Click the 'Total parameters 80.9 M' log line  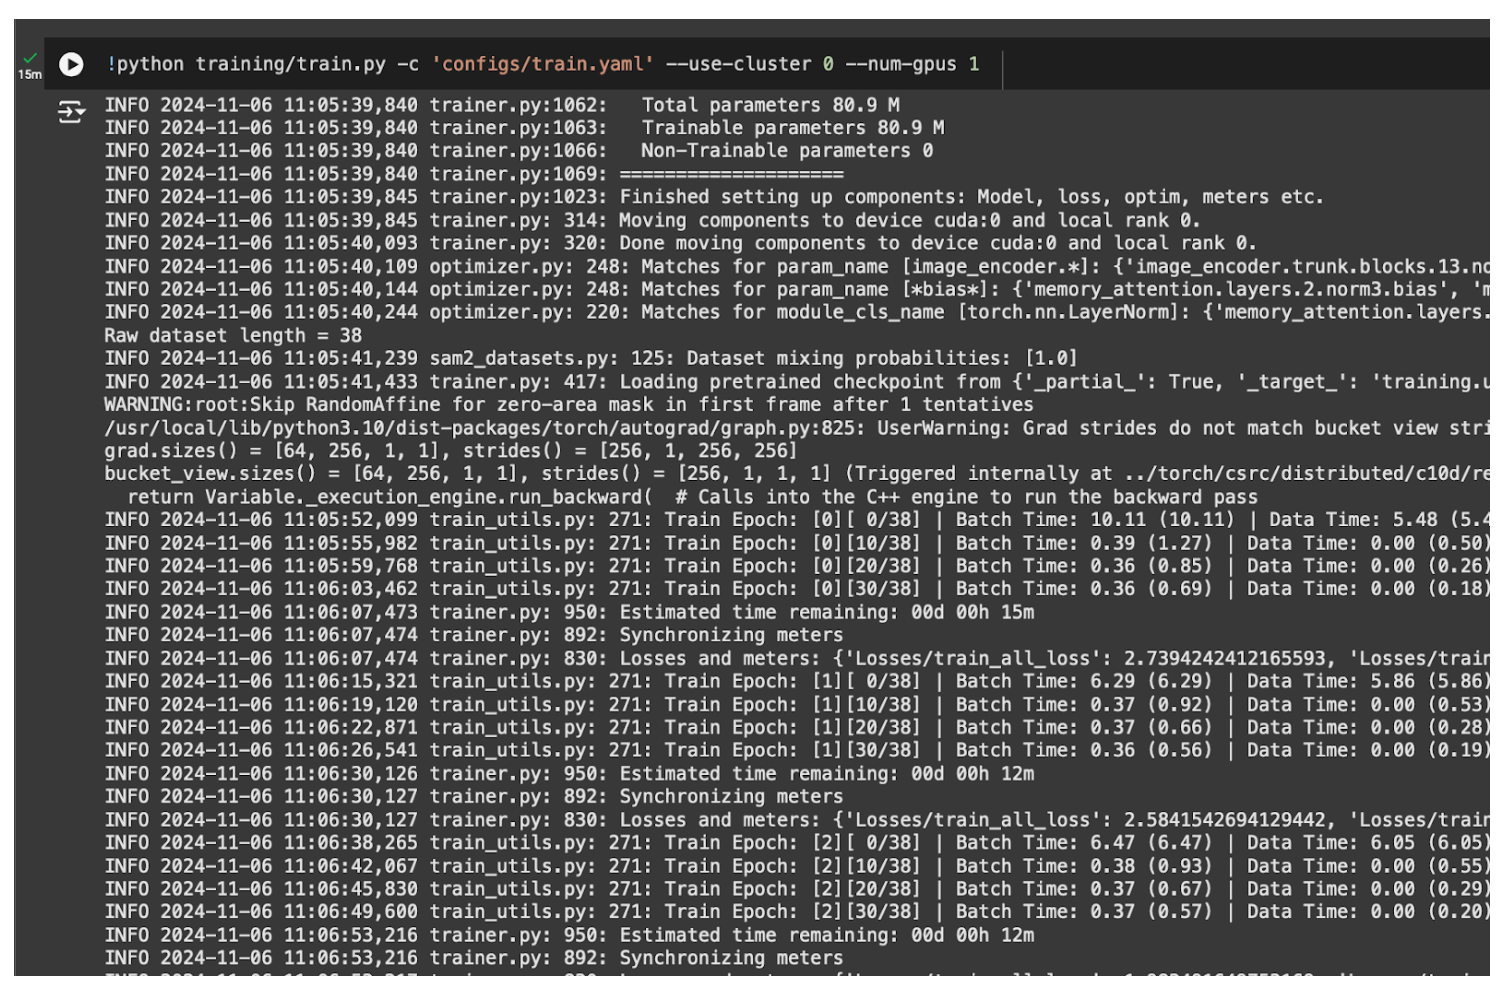tap(770, 105)
